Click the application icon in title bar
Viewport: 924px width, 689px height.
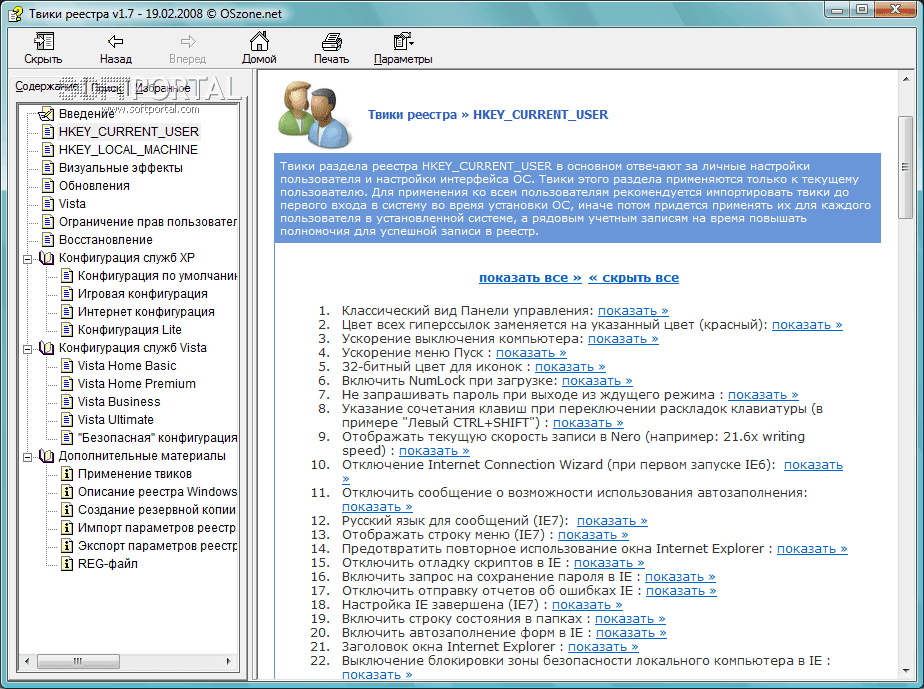[15, 13]
